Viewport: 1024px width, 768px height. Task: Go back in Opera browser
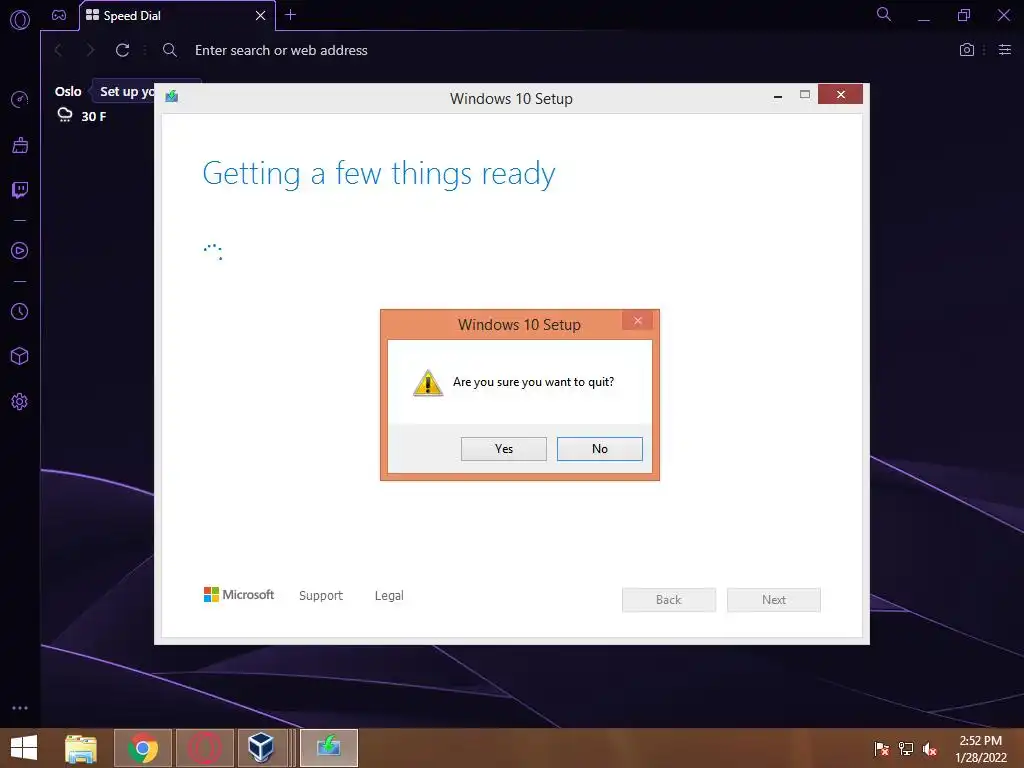coord(58,50)
